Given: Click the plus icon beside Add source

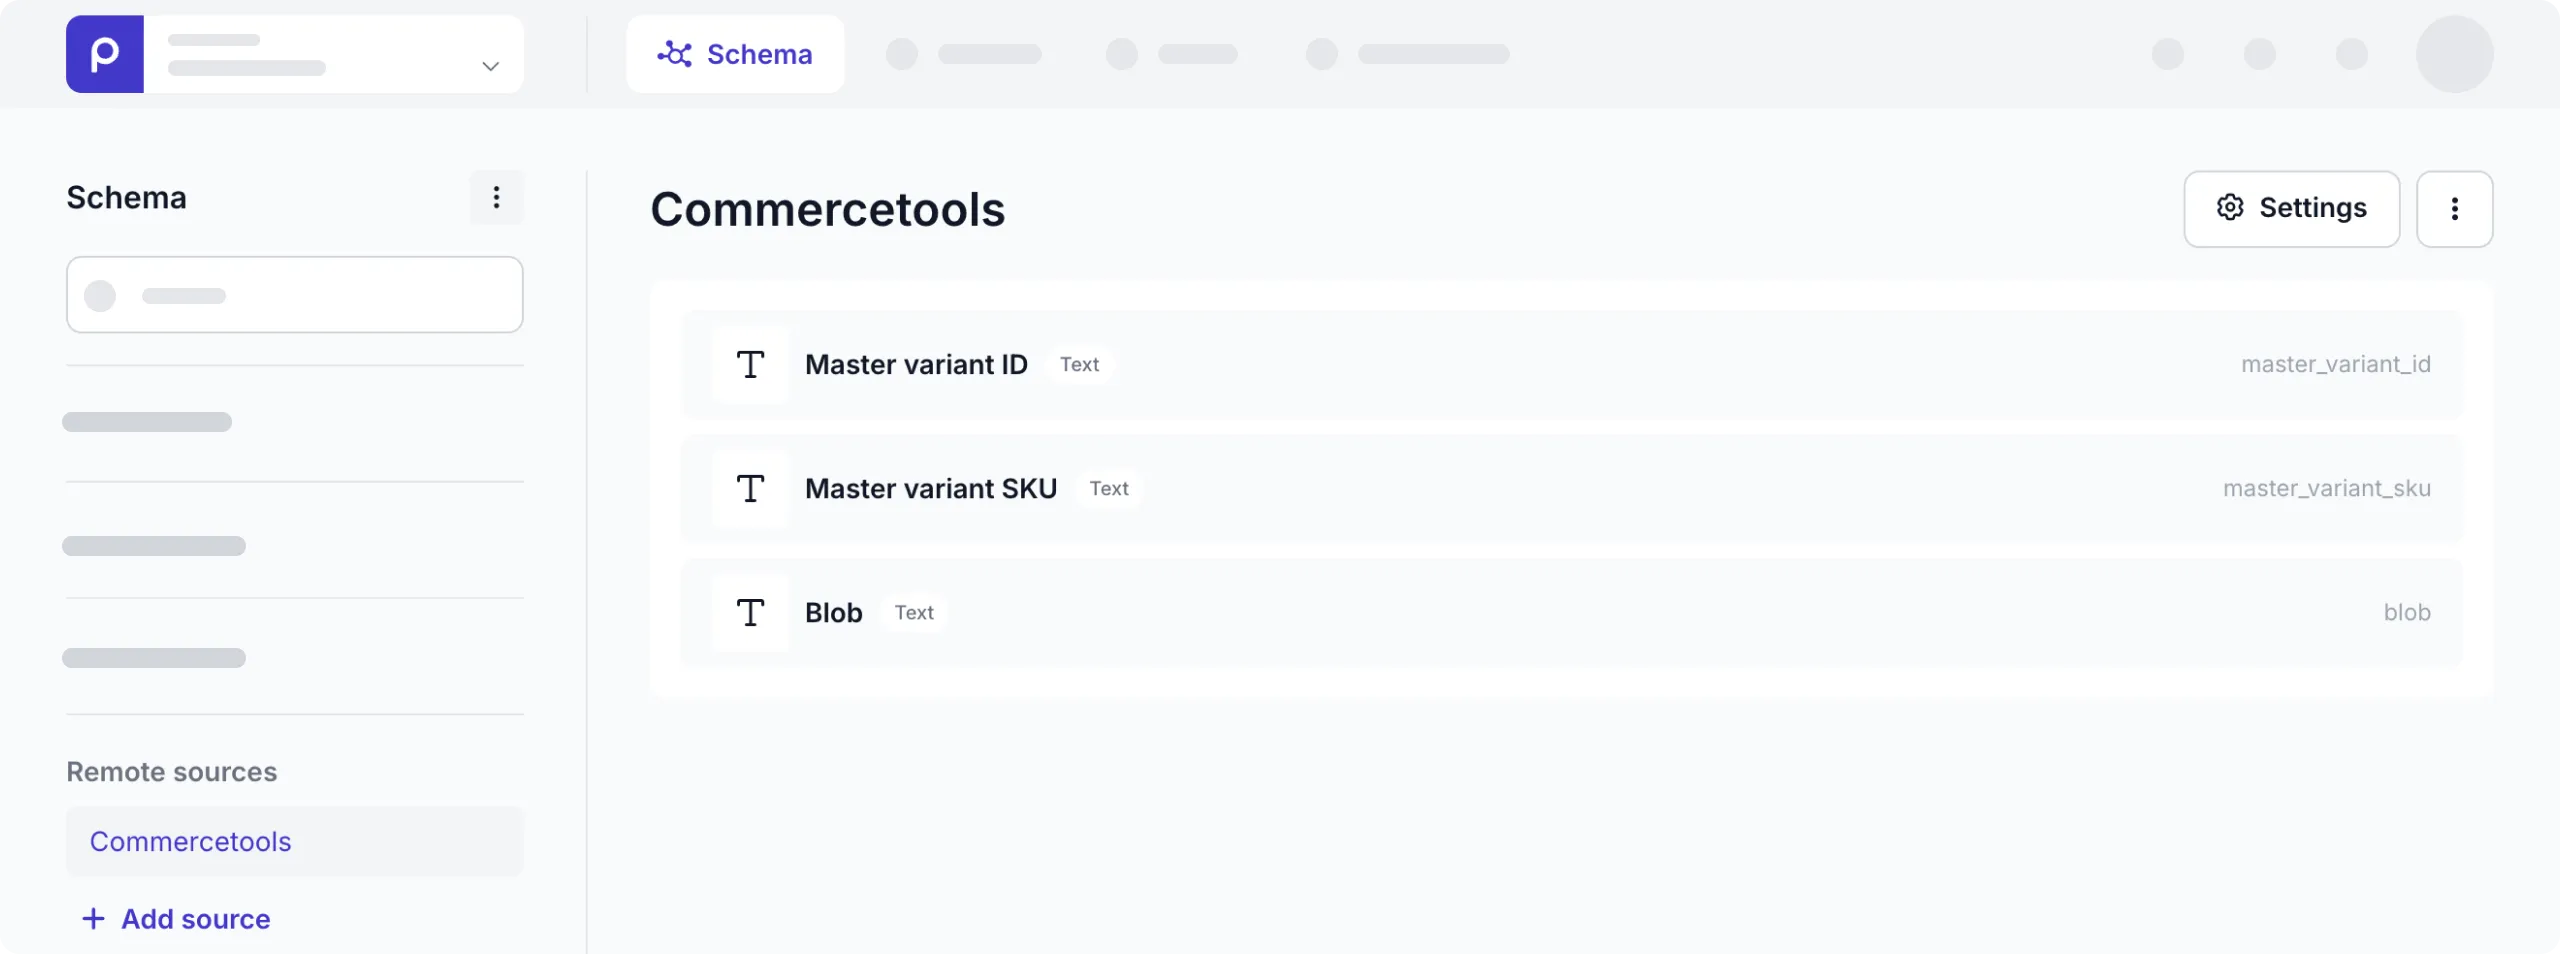Looking at the screenshot, I should [x=93, y=919].
